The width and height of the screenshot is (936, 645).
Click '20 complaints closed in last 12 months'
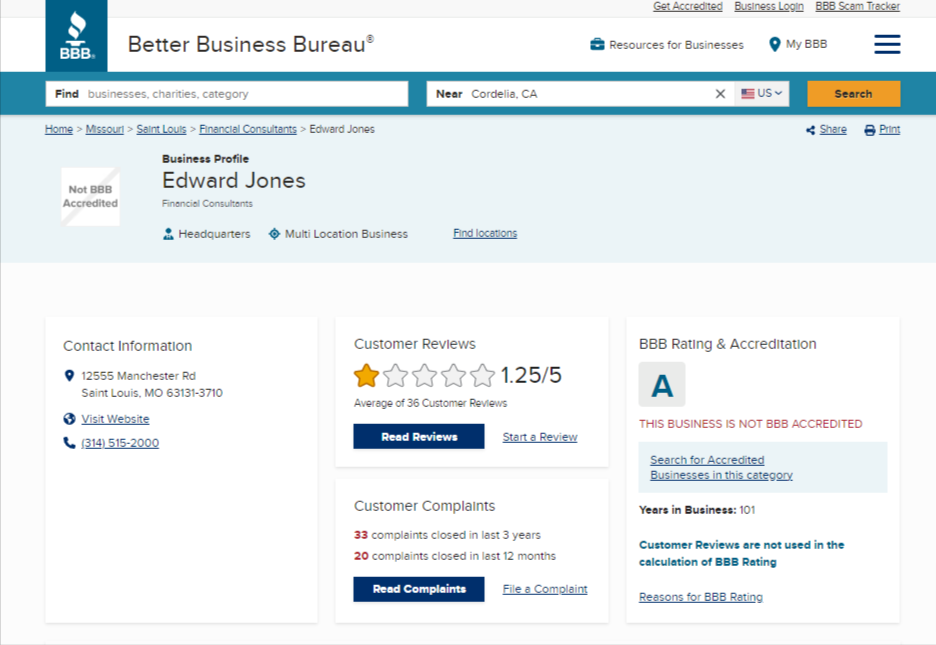pos(455,555)
